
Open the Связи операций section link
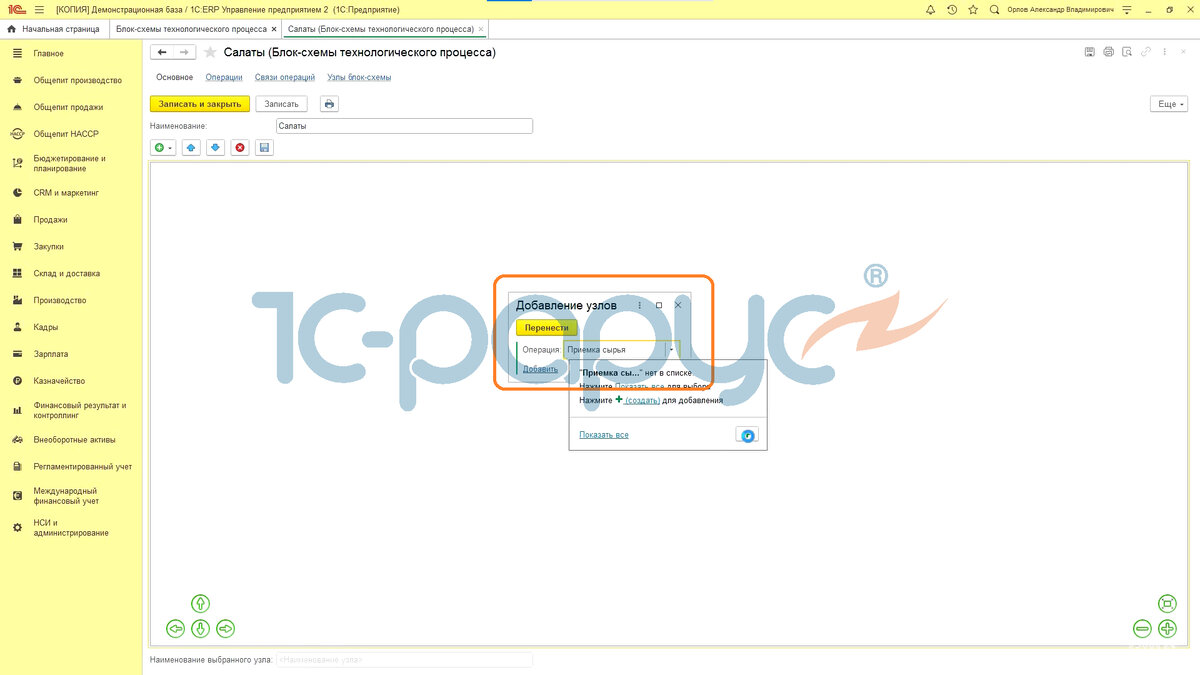285,77
